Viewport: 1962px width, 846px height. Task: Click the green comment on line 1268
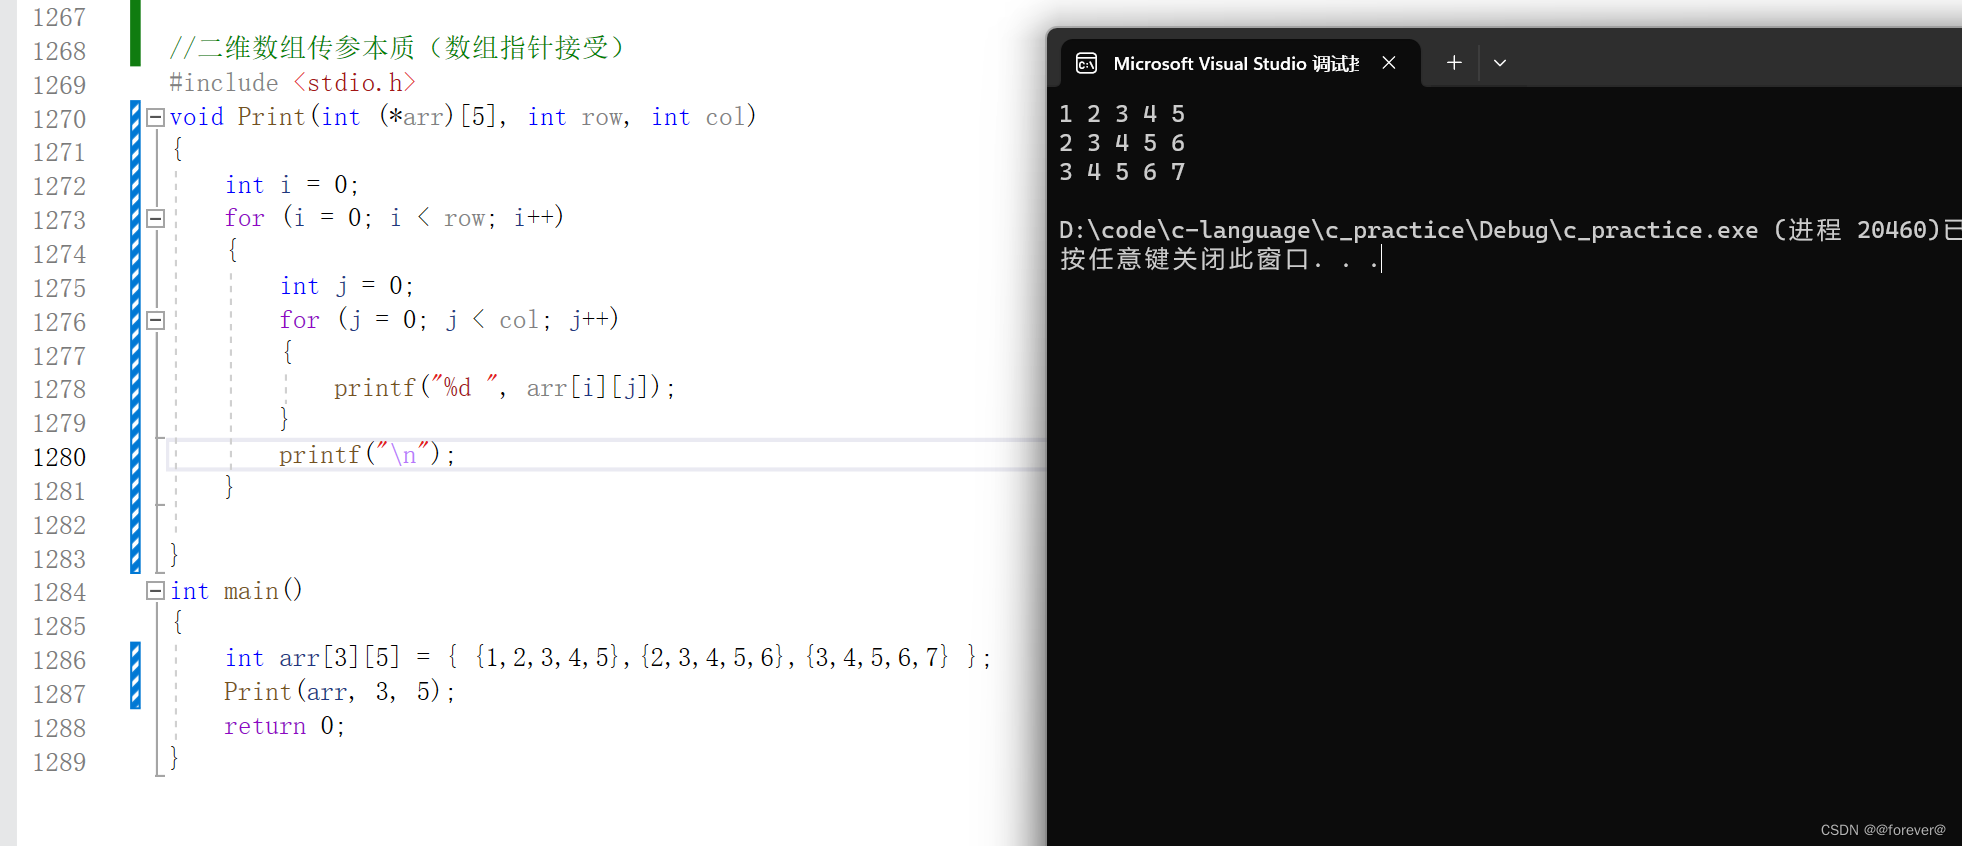pos(397,48)
